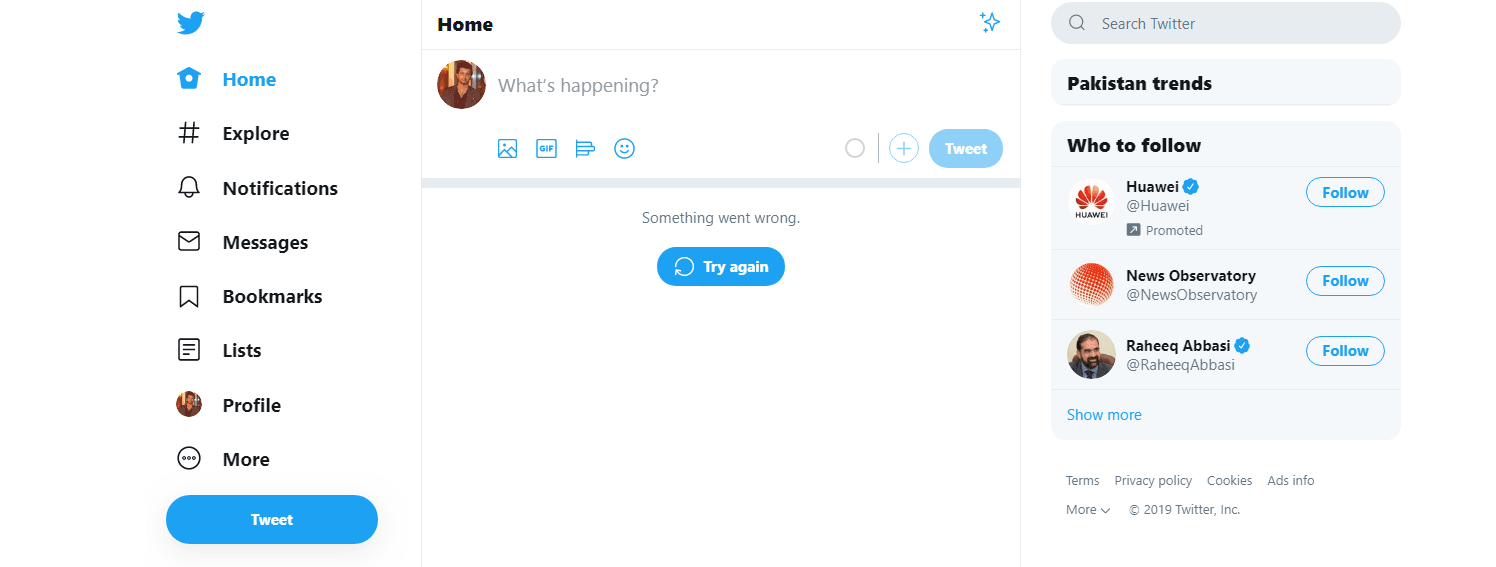Open Notifications from the sidebar
1496x567 pixels.
(x=279, y=188)
